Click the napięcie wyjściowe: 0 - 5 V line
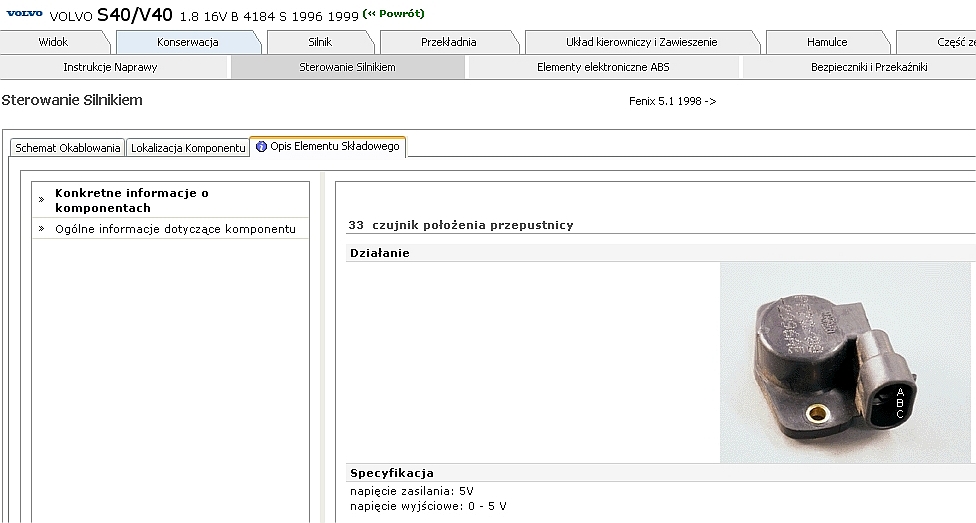The height and width of the screenshot is (523, 976). (428, 506)
